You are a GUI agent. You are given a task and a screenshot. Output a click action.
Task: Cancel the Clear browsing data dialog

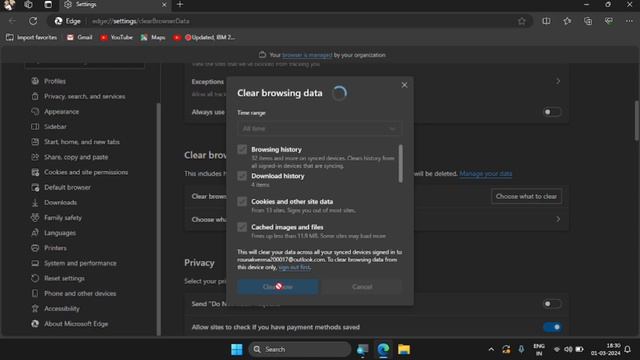coord(362,287)
